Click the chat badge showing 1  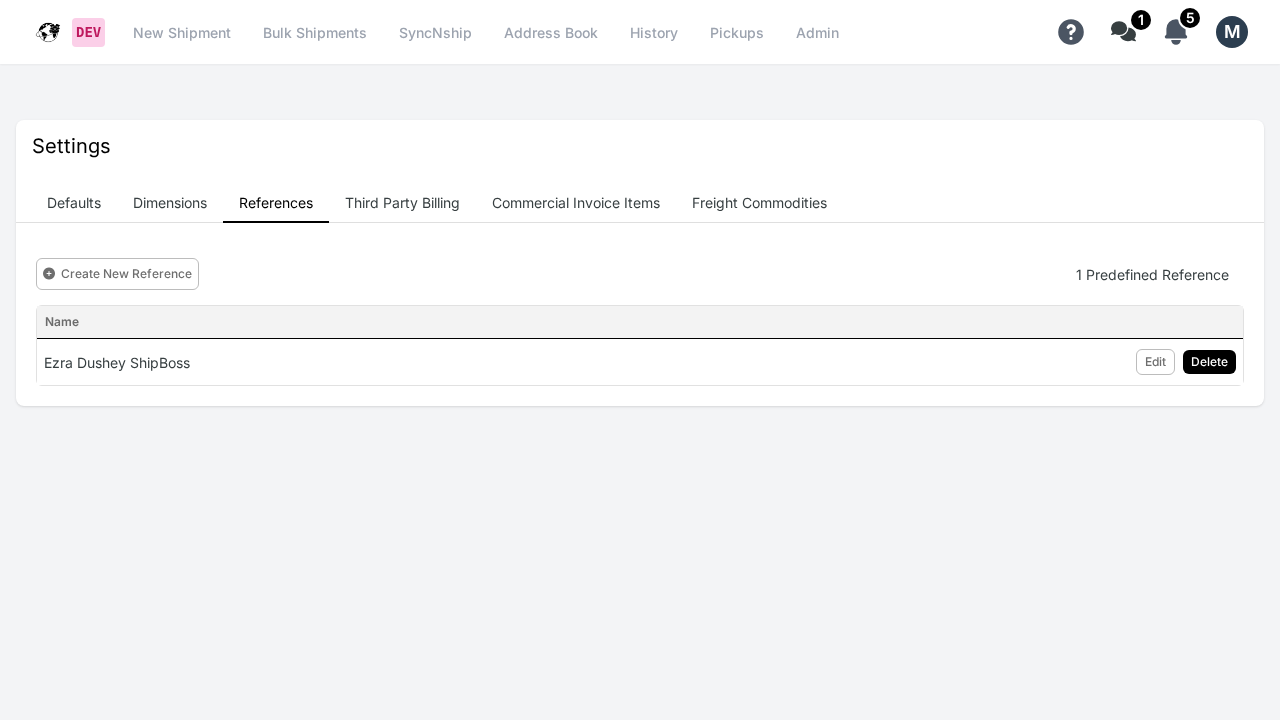tap(1141, 19)
